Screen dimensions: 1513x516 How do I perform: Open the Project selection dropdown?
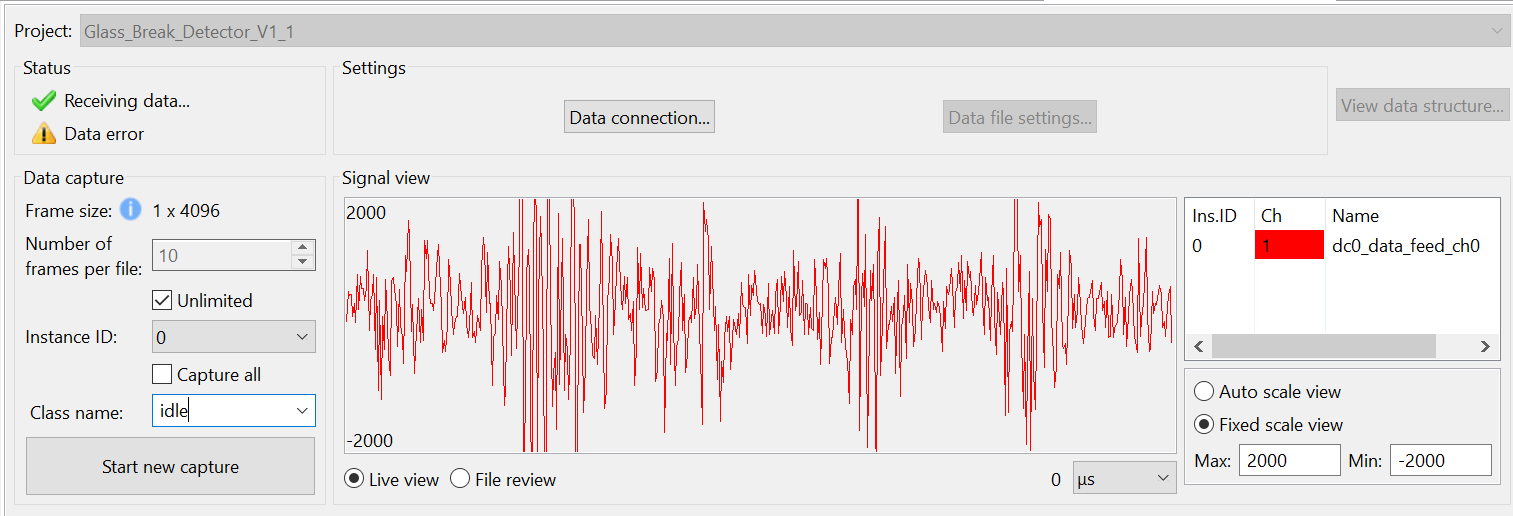[x=1497, y=31]
